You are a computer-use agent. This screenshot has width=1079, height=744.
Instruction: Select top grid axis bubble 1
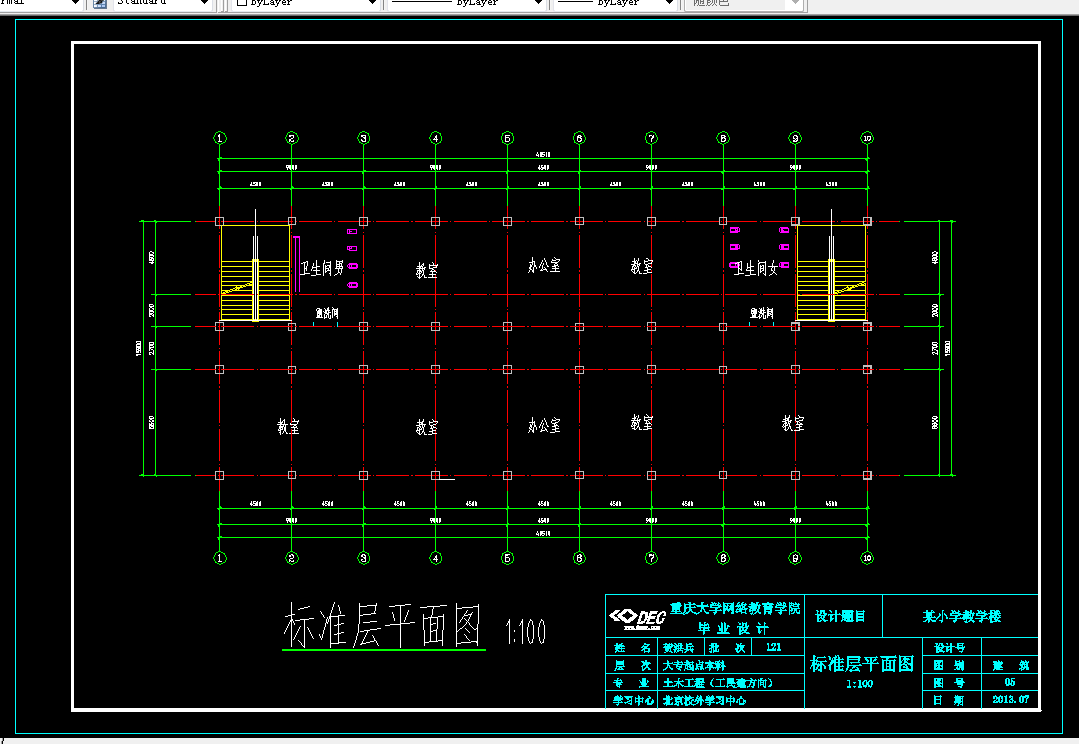click(x=220, y=138)
